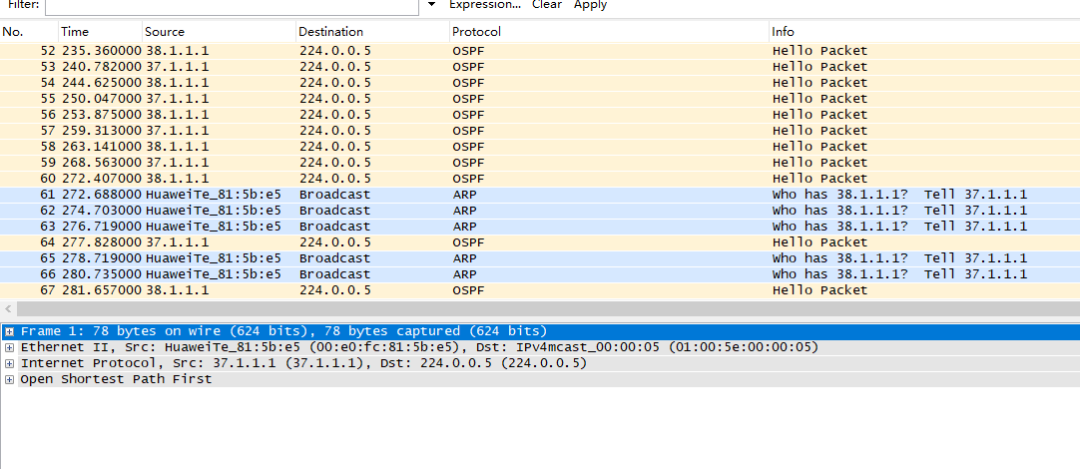Click the packet list horizontal scrollbar
Image resolution: width=1080 pixels, height=469 pixels.
click(548, 309)
